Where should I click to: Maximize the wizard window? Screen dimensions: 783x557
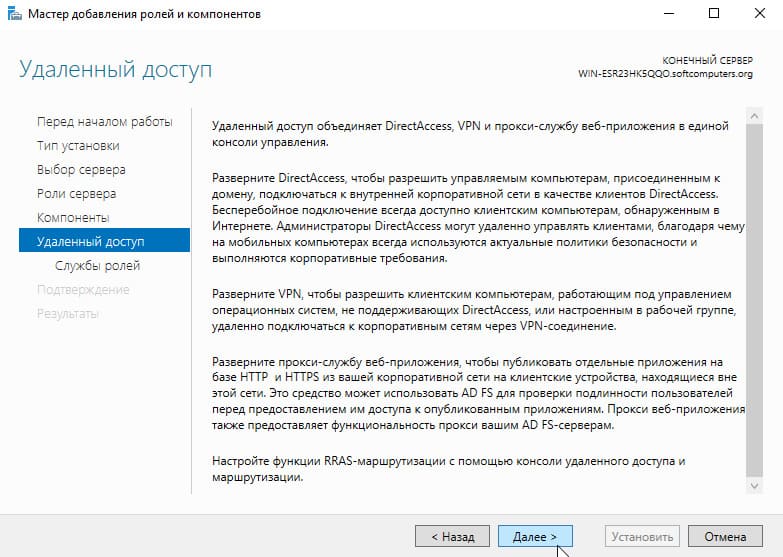pos(714,13)
